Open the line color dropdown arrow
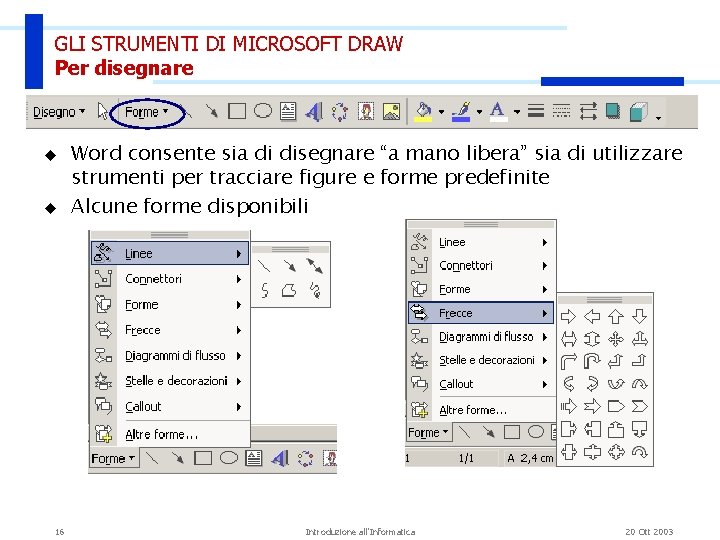The image size is (720, 540). coord(479,112)
